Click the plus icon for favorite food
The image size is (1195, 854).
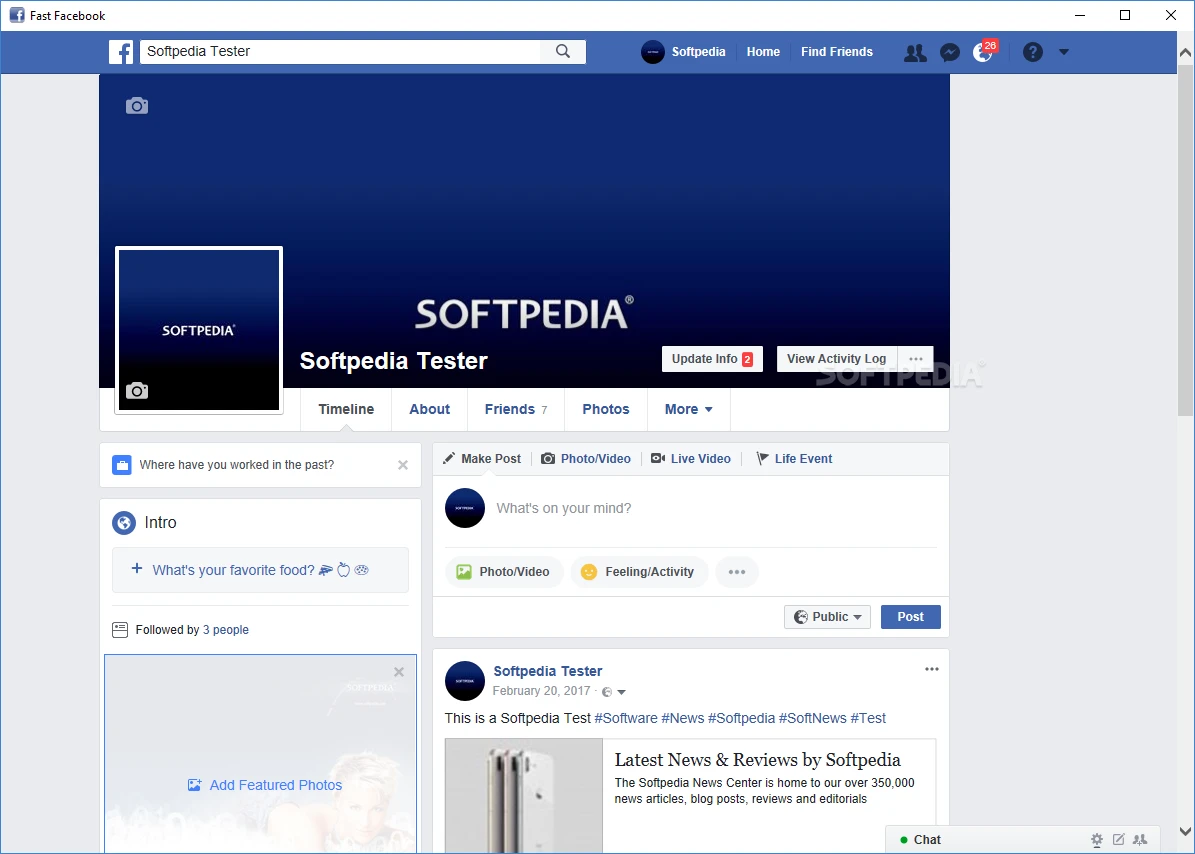(137, 568)
